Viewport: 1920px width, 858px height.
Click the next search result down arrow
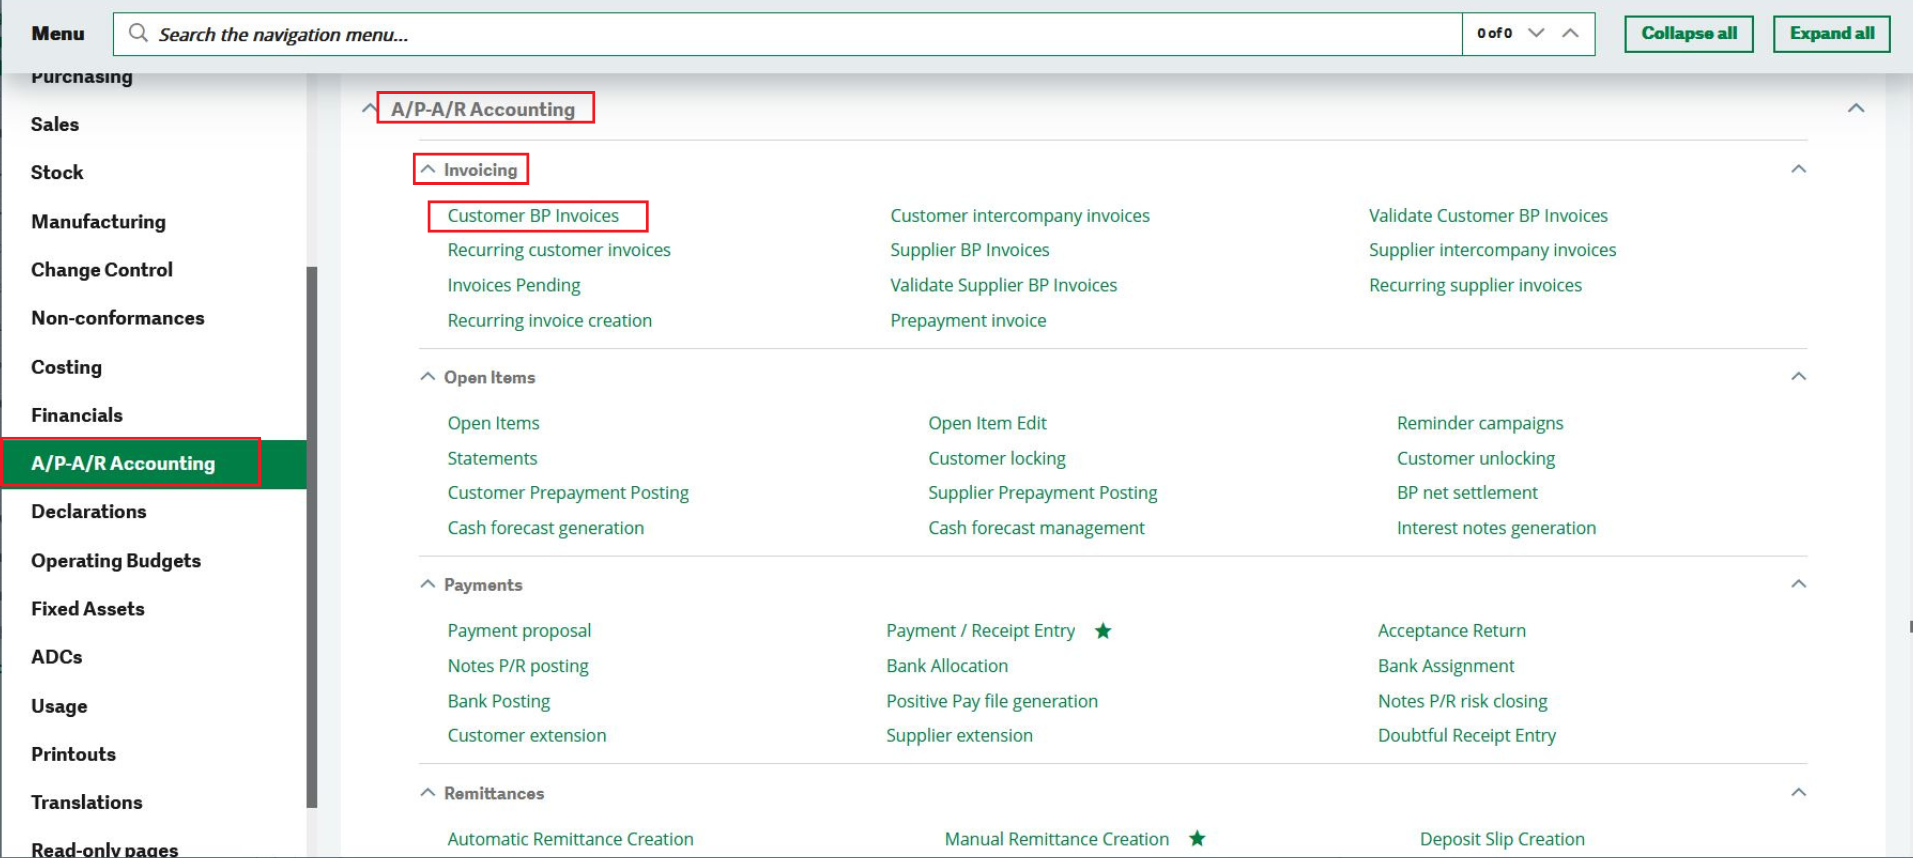[1537, 33]
